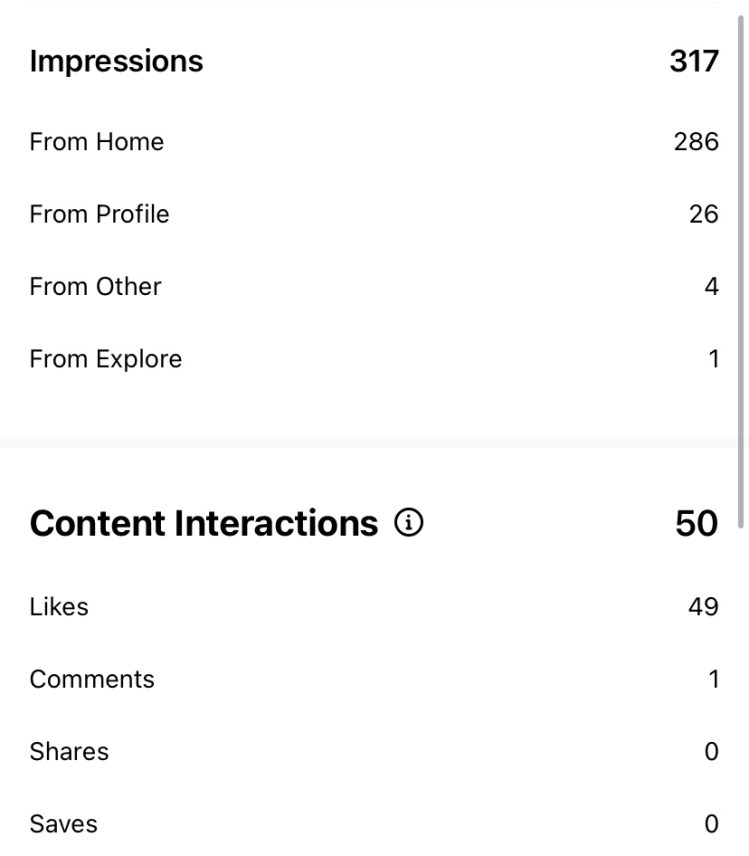Tap the Comments count value
The height and width of the screenshot is (856, 749).
713,679
